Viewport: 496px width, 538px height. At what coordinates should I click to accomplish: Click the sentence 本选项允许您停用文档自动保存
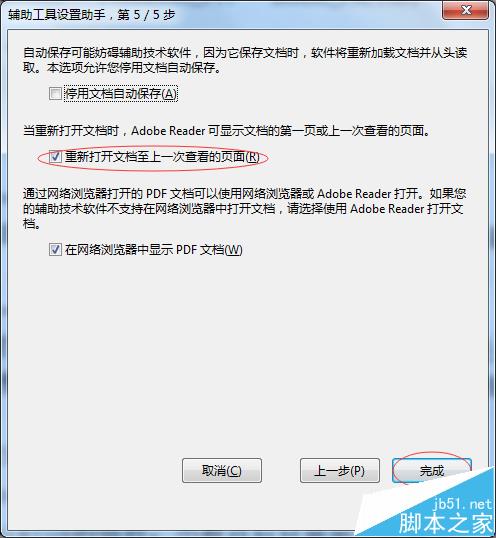click(x=134, y=68)
